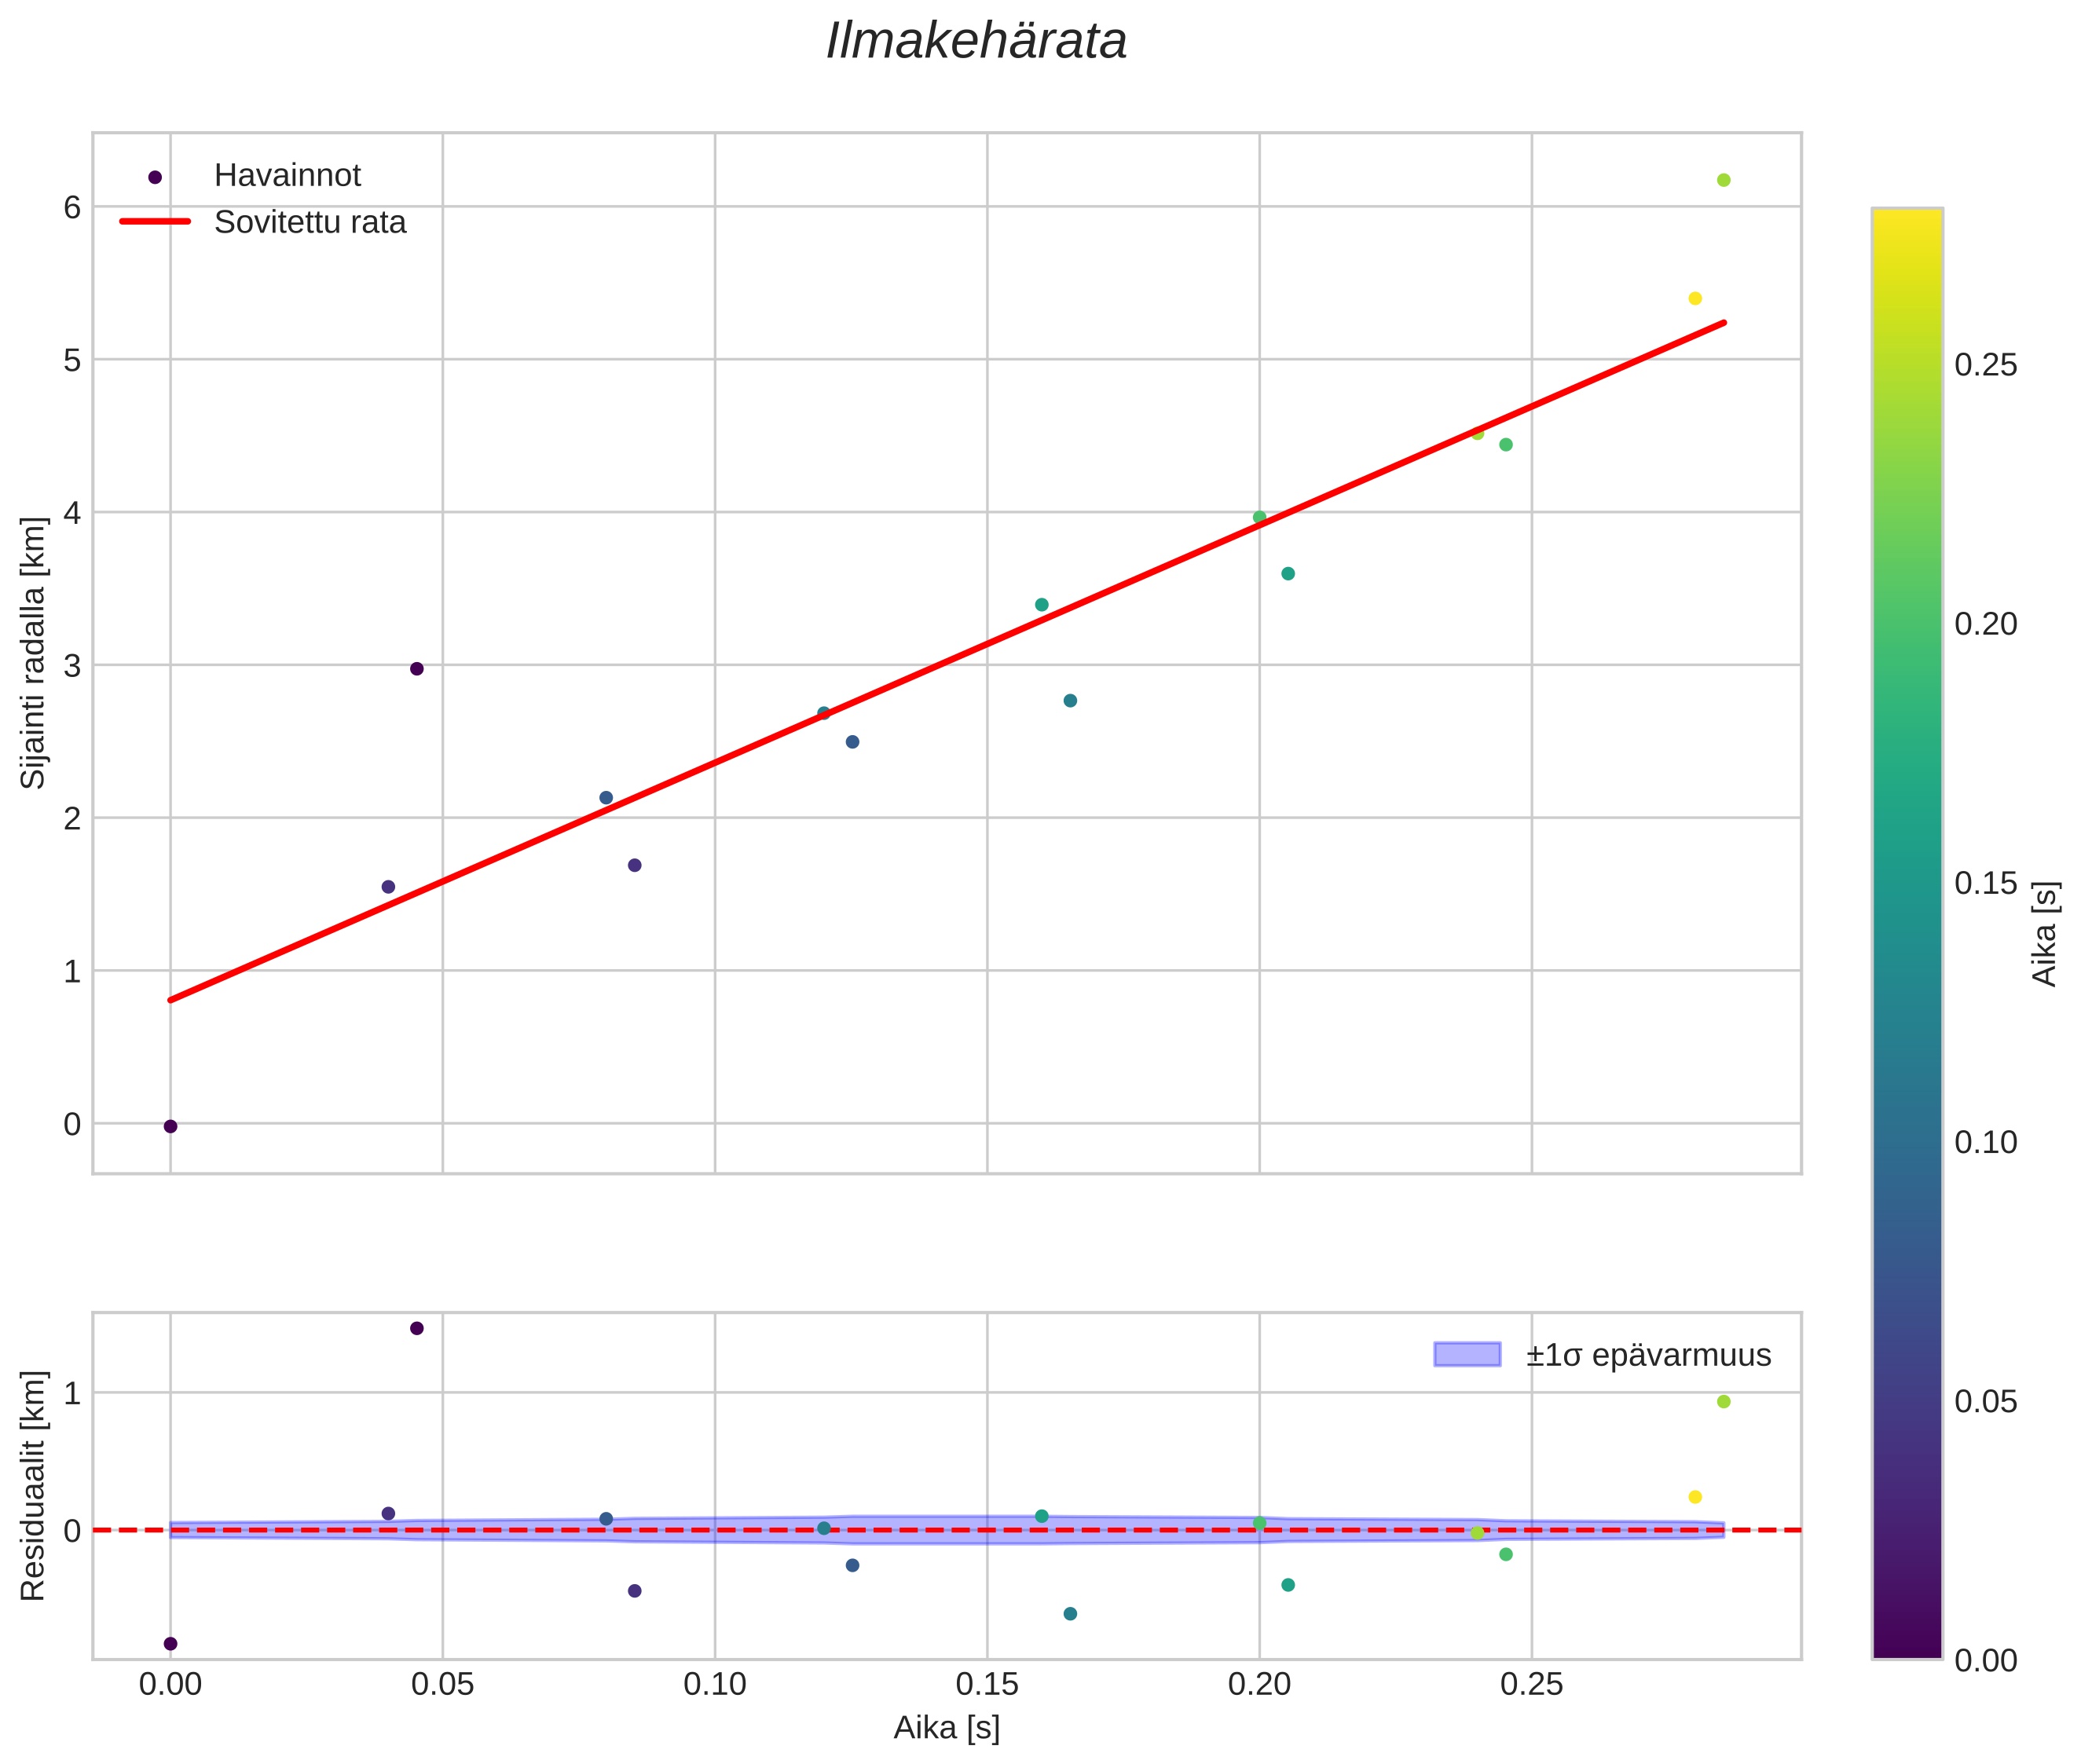
Task: Click the Sovitettu rata legend text
Action: [x=310, y=222]
